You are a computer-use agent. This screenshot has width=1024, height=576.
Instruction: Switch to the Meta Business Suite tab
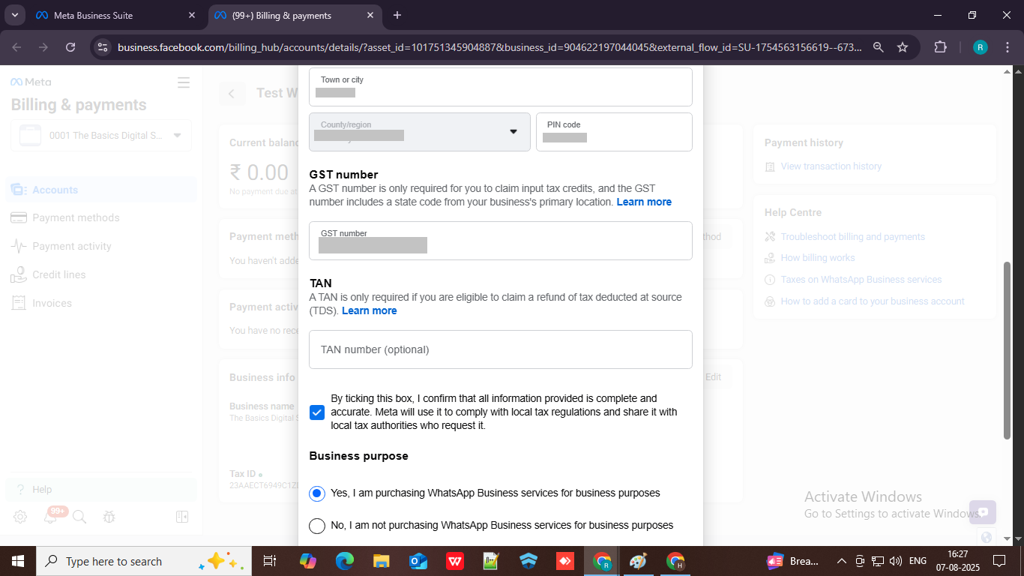(x=116, y=15)
